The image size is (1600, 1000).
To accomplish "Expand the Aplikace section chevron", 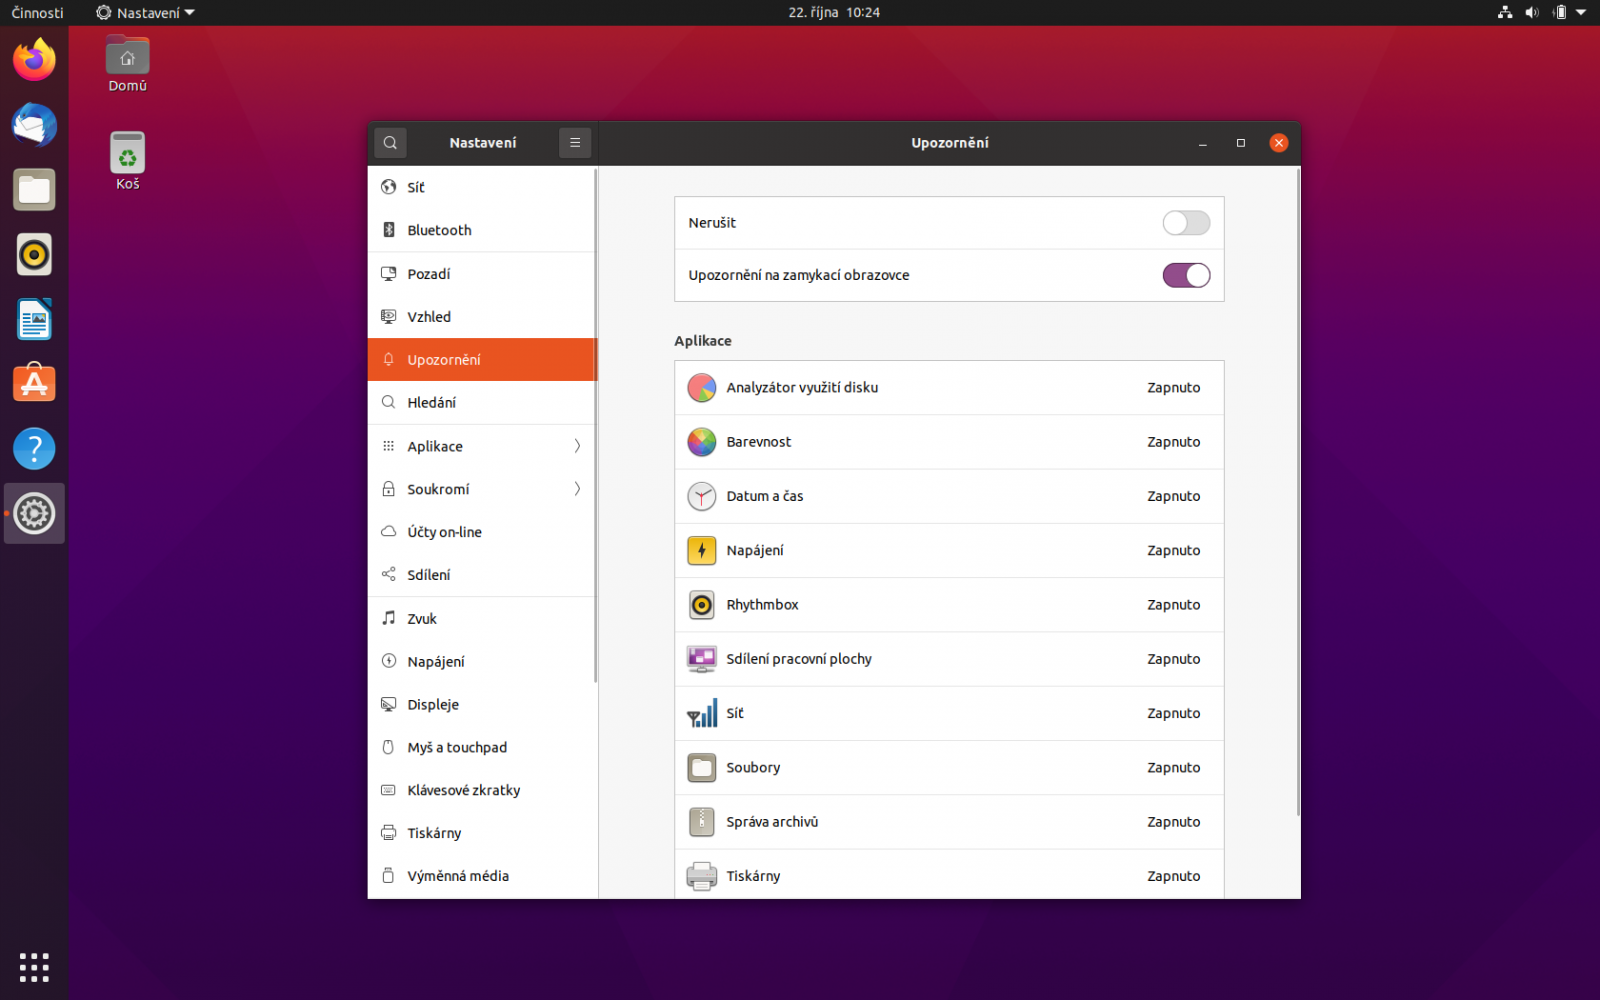I will pos(577,446).
